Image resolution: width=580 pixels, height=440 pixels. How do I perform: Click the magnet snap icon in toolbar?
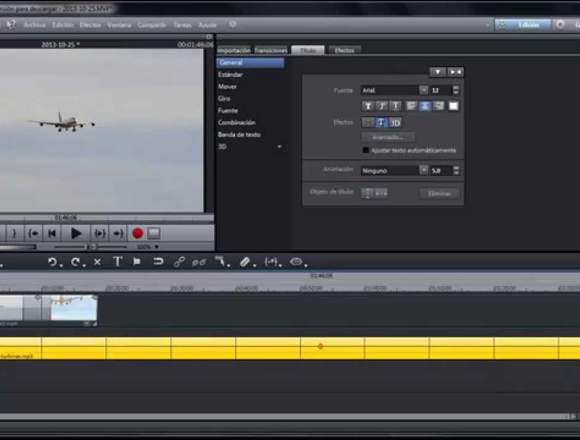tap(158, 262)
